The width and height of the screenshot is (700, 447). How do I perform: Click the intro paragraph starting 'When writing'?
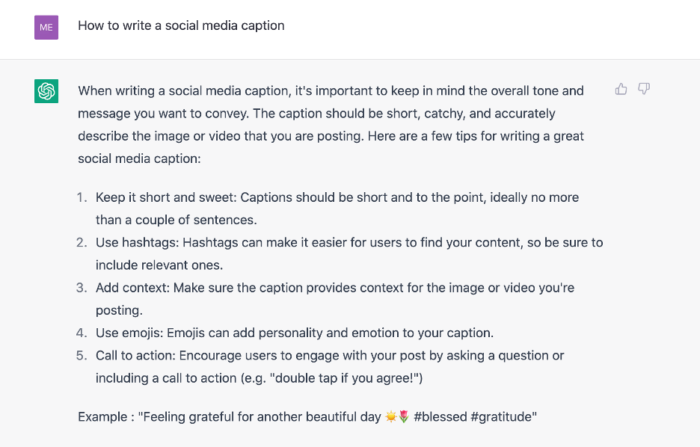[331, 125]
